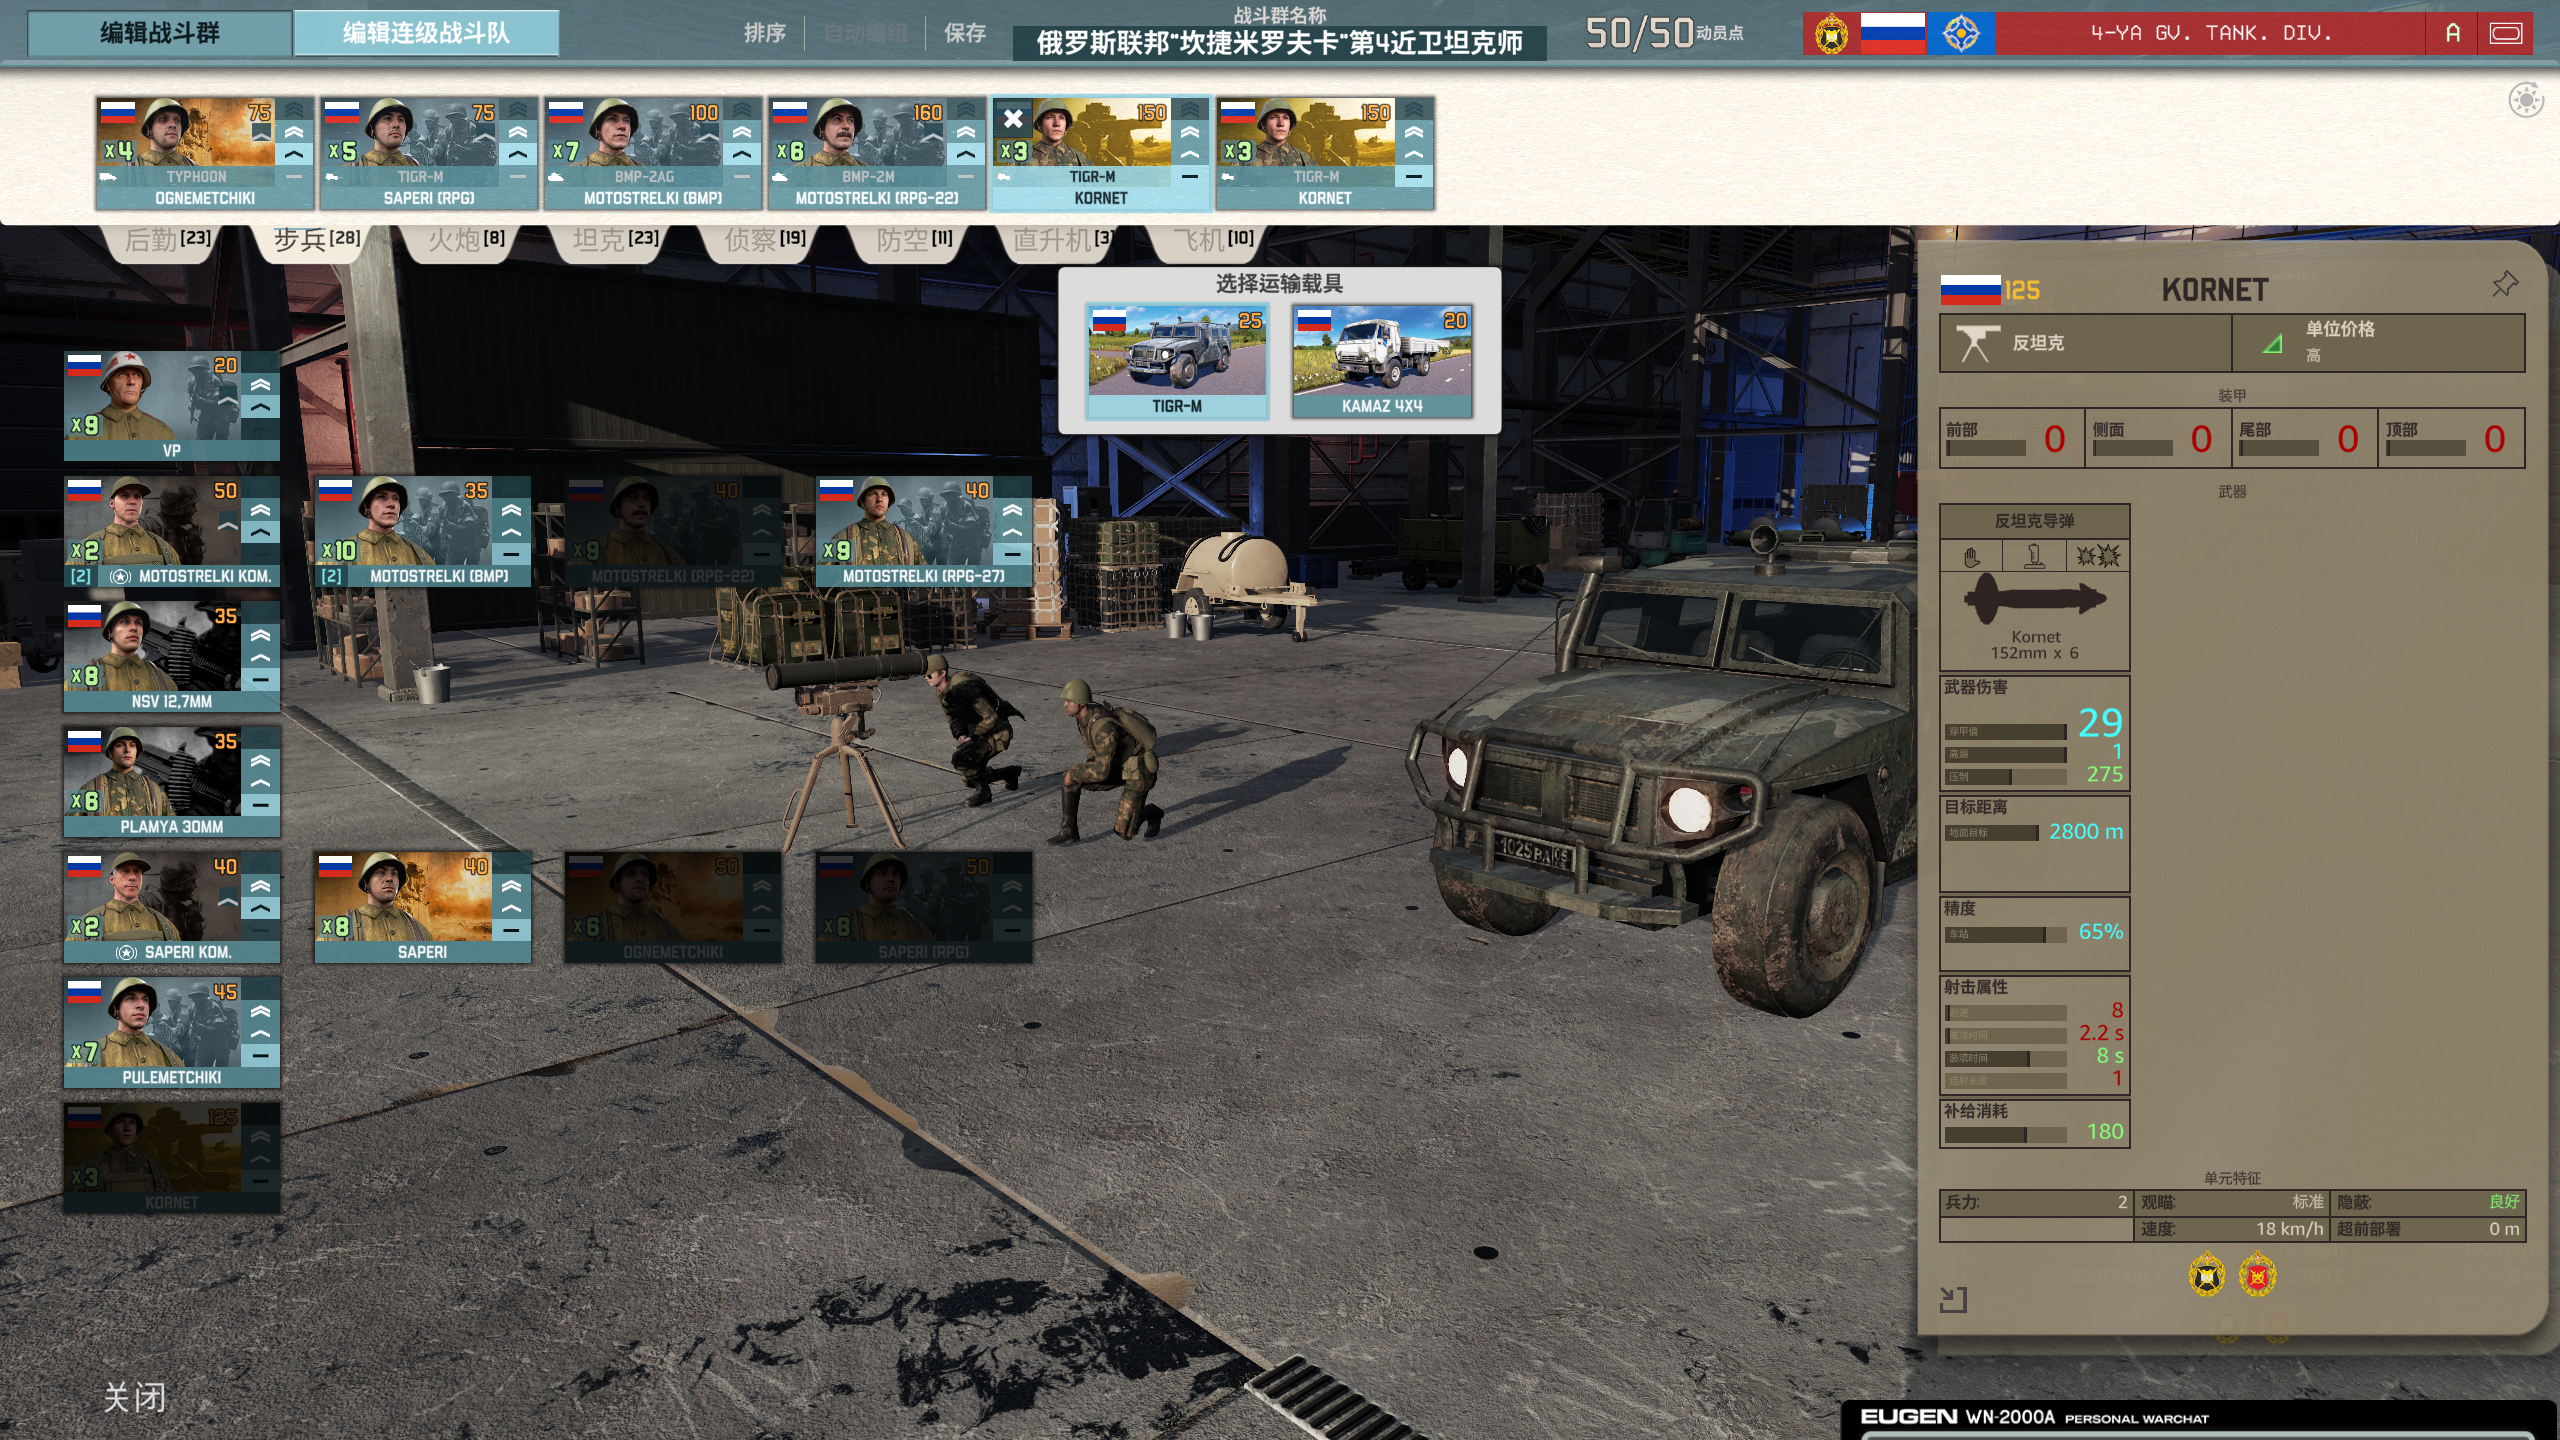Viewport: 2560px width, 1440px height.
Task: Click the Russian flag in the red division bar
Action: [x=1892, y=33]
